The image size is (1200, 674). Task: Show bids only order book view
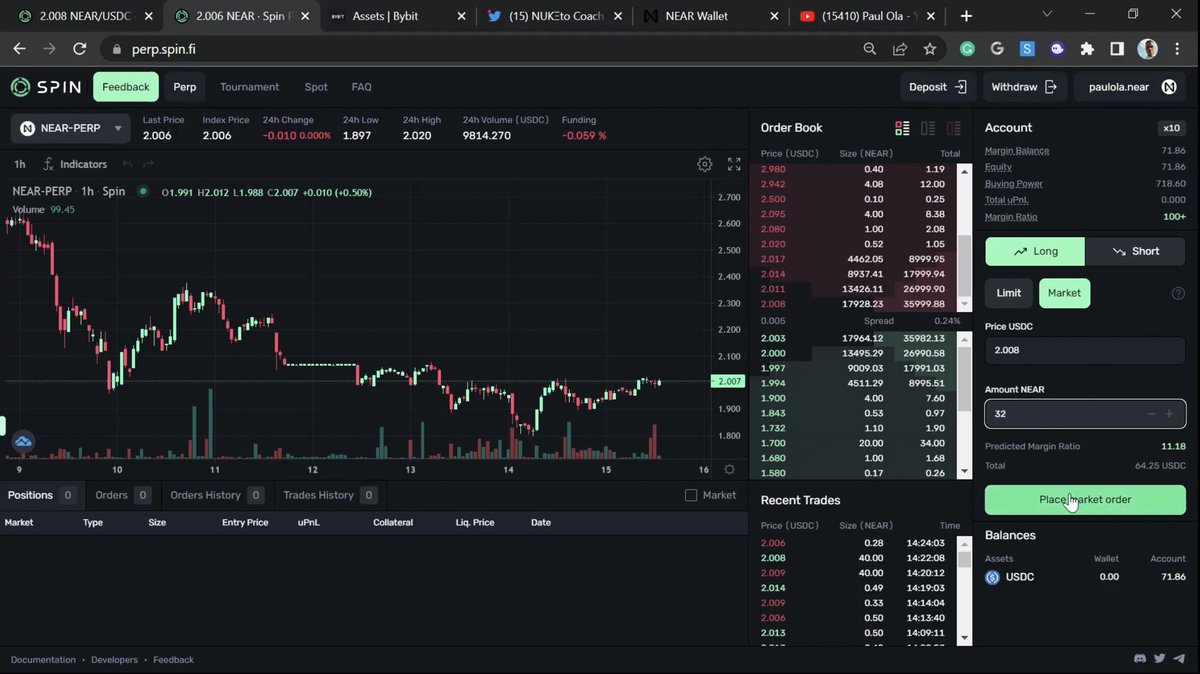click(928, 128)
